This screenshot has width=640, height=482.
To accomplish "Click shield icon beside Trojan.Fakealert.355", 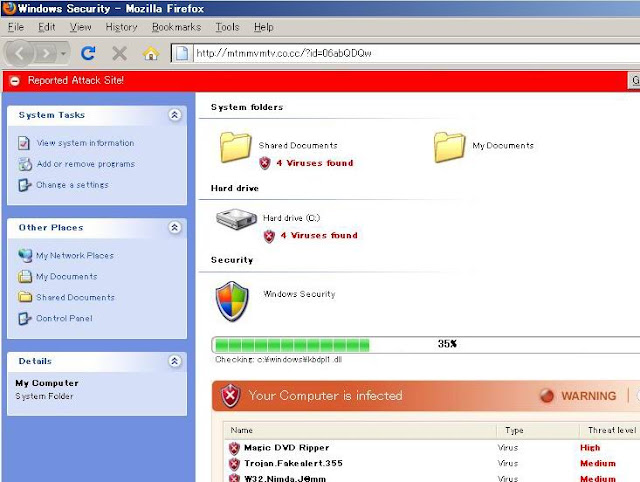I will tap(234, 464).
